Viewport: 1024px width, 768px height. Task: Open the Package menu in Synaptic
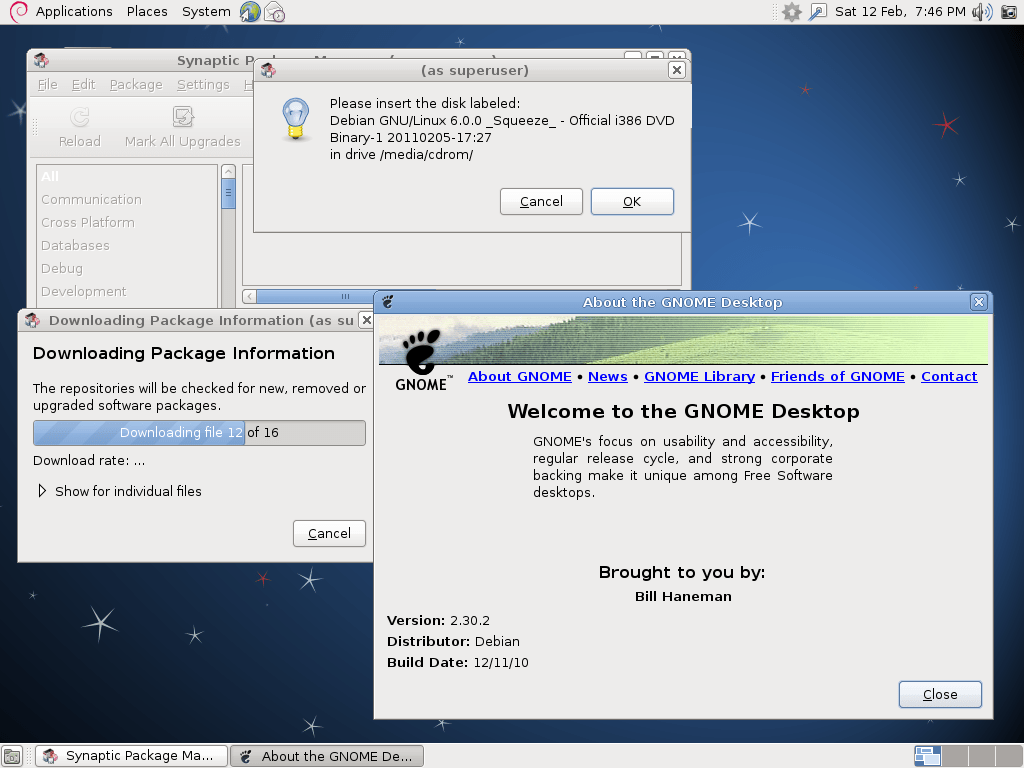[x=135, y=84]
